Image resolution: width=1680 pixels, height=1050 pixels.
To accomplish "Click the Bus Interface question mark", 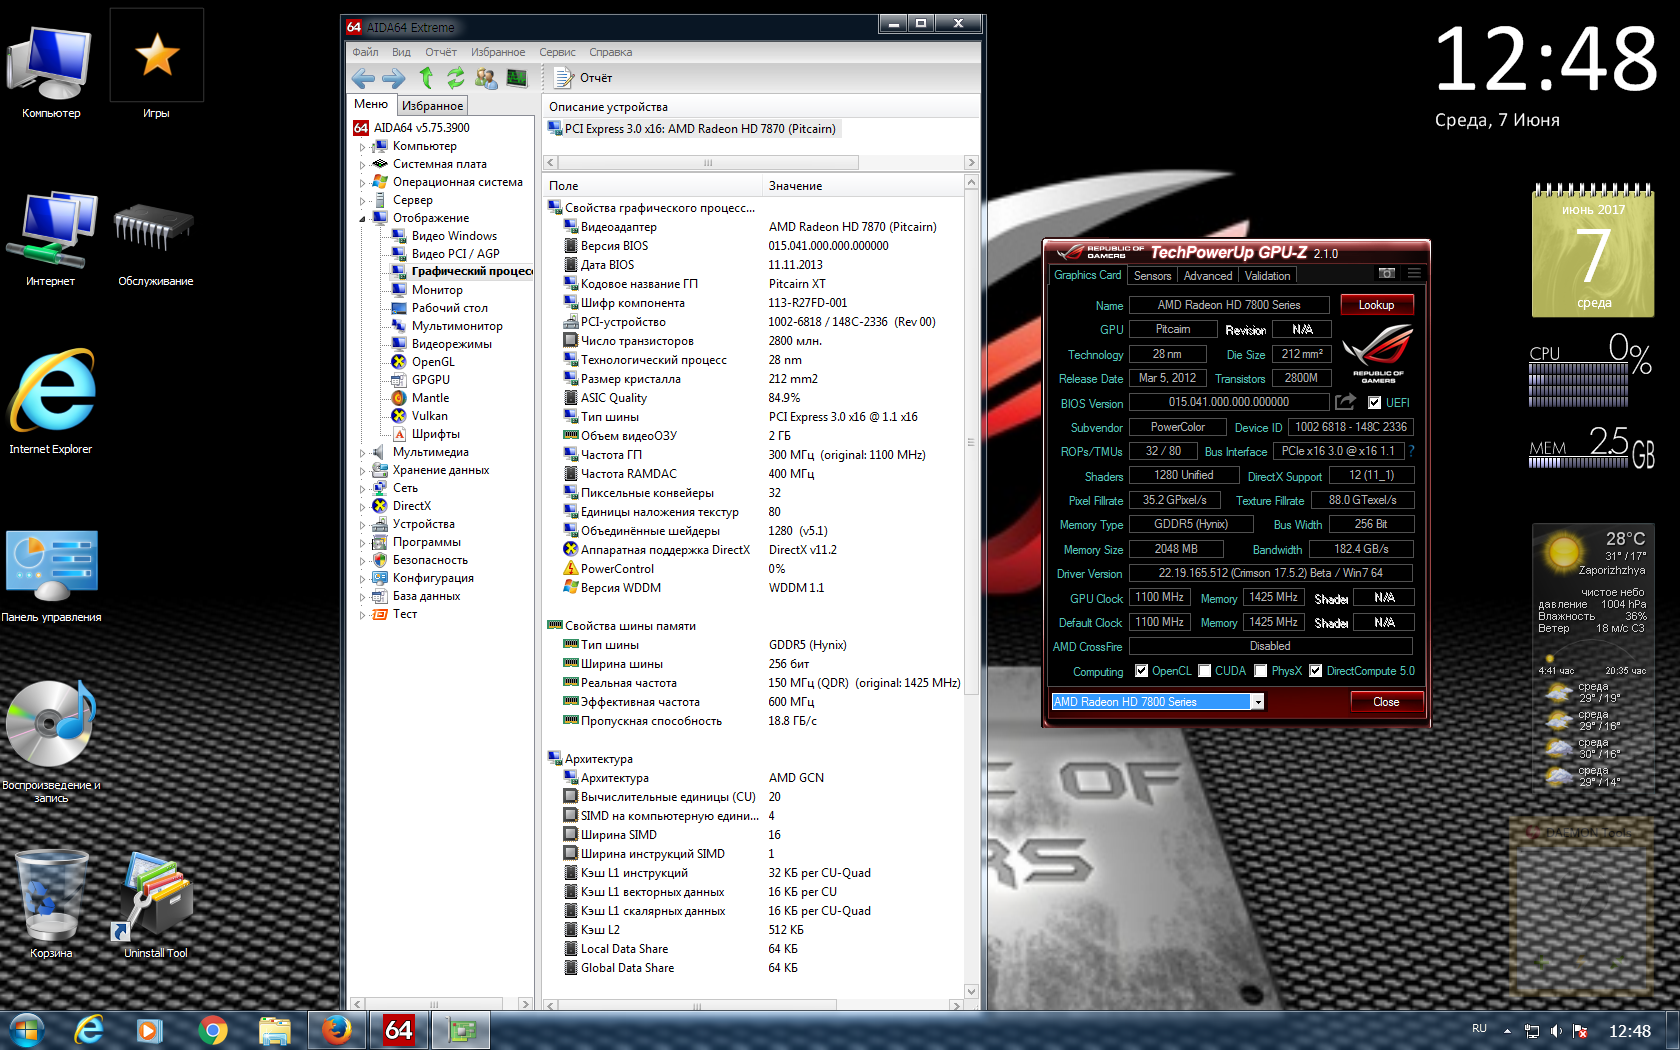I will pos(1412,451).
